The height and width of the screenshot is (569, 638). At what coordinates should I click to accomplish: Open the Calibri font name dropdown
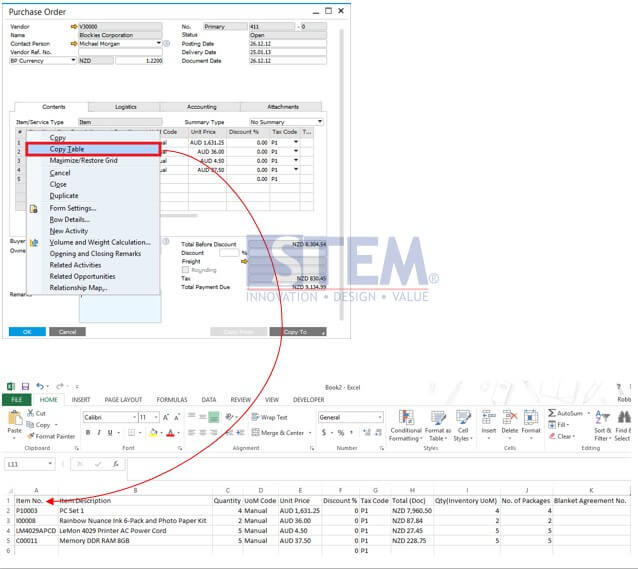click(134, 417)
